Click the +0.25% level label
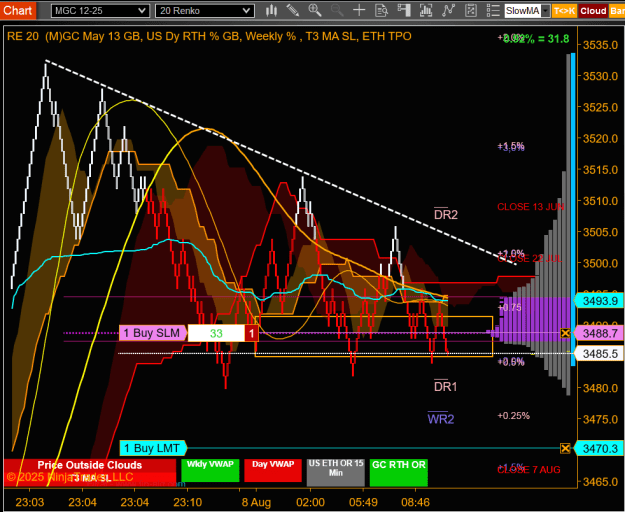This screenshot has height=512, width=625. (513, 416)
